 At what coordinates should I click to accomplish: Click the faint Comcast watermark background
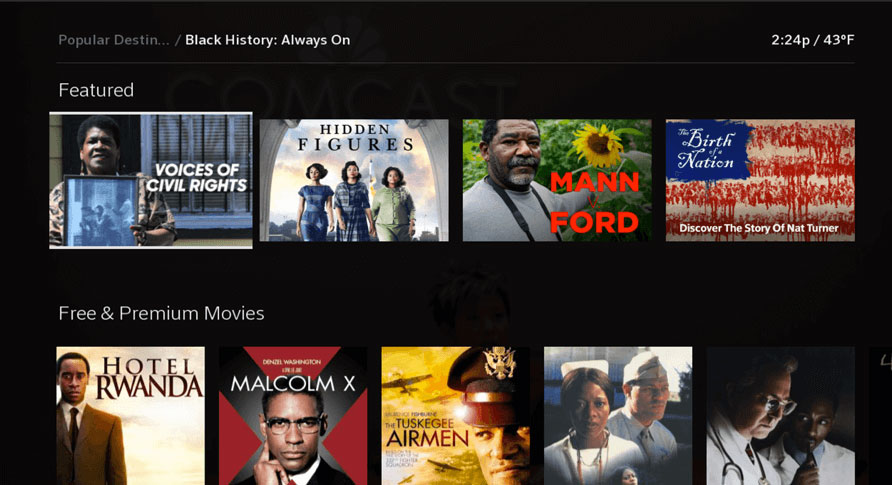(x=341, y=100)
